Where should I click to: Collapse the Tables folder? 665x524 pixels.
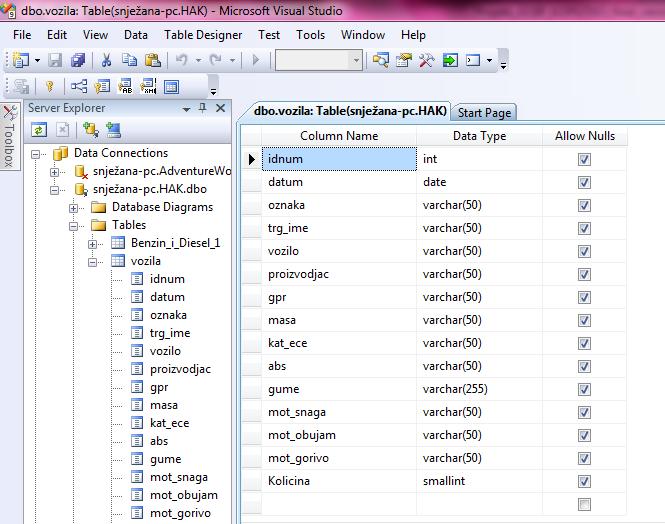pyautogui.click(x=73, y=226)
